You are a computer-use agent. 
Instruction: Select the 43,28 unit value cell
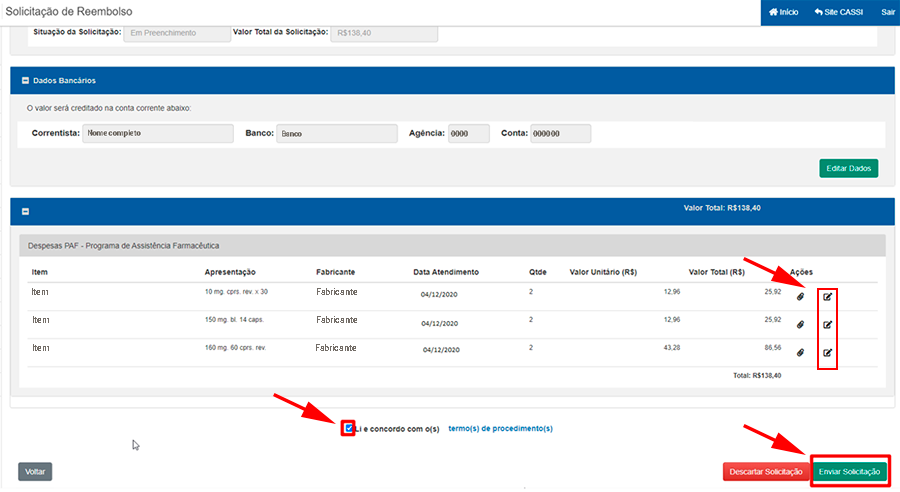(672, 348)
